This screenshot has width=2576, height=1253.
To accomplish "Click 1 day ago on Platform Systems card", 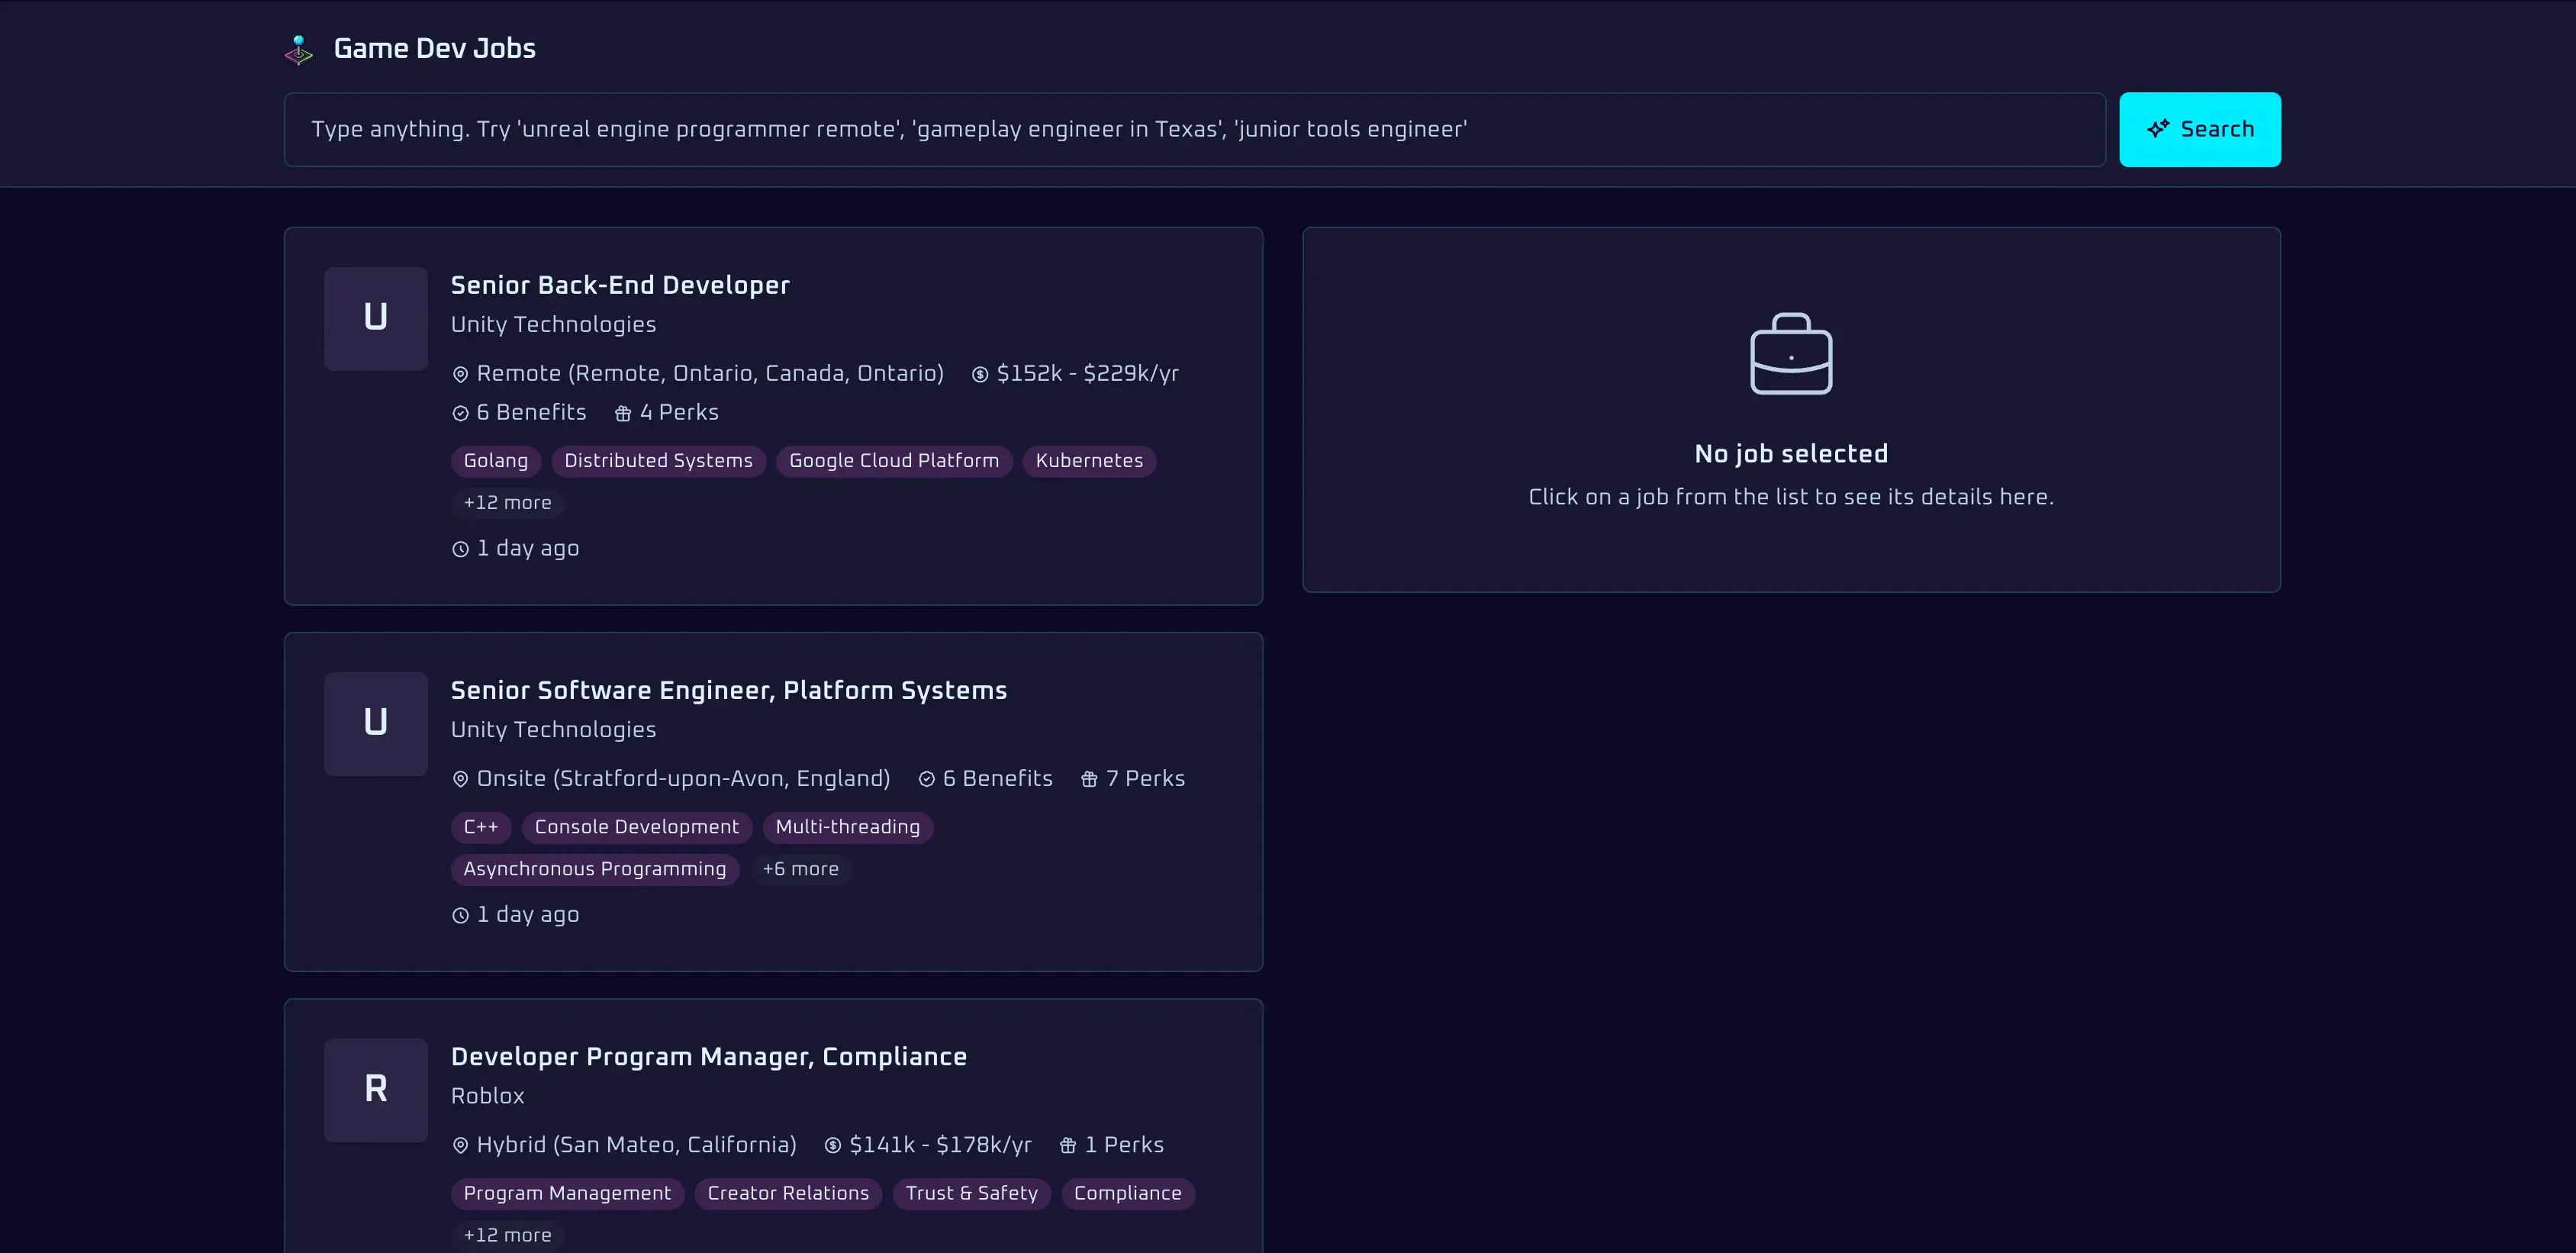I will [528, 914].
